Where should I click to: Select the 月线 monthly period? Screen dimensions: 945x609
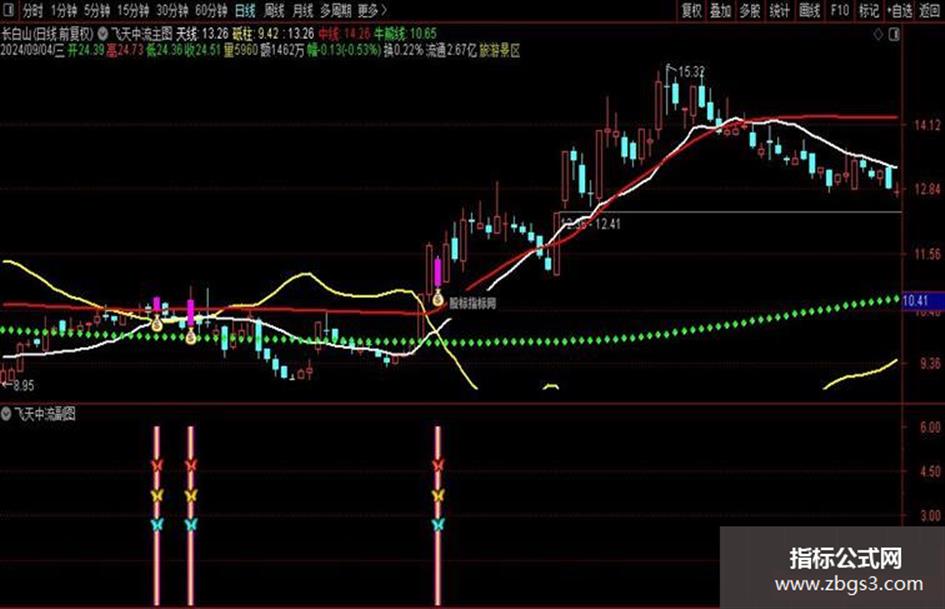coord(303,10)
